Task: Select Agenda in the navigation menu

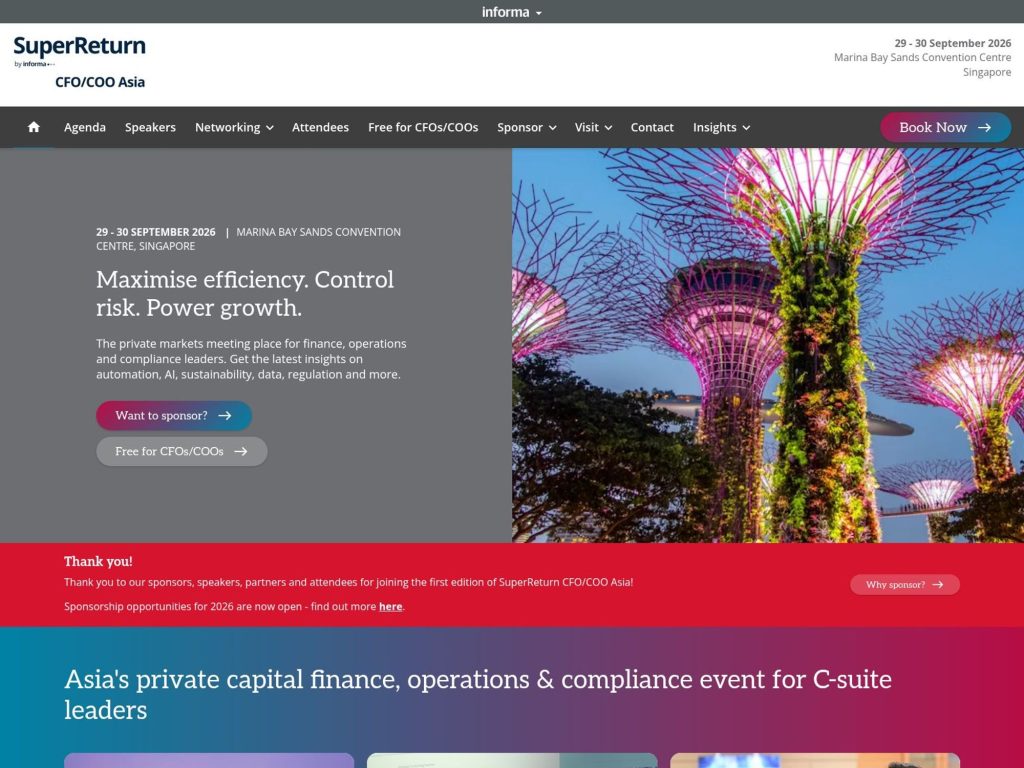Action: point(84,127)
